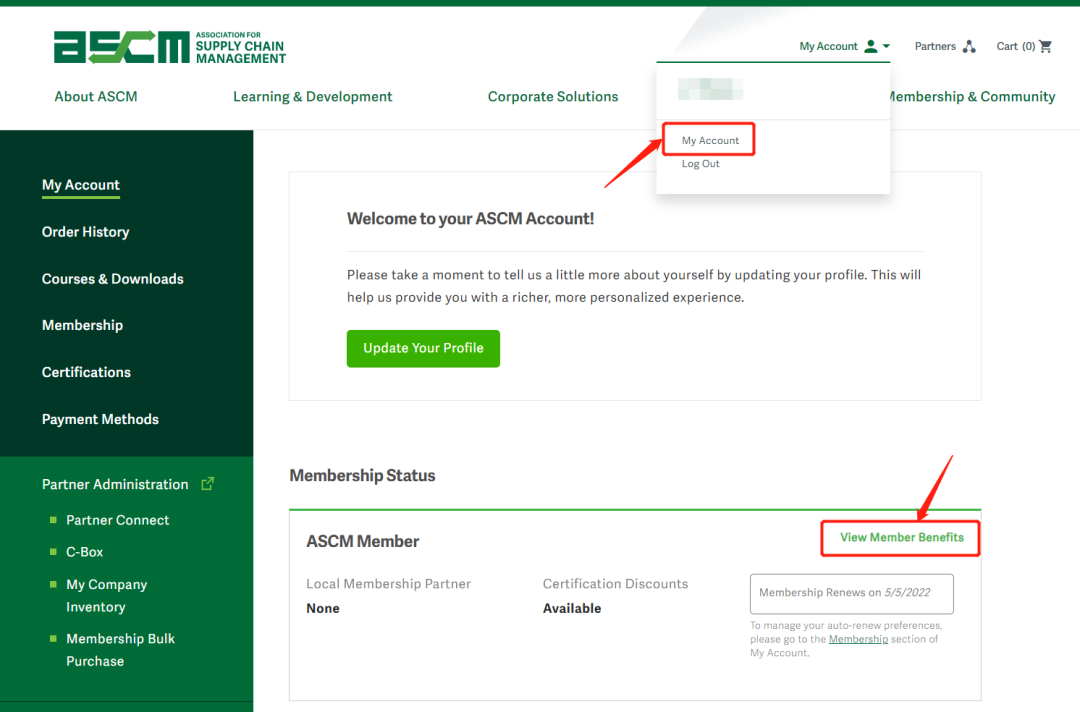Click the ASCM logo in header
The width and height of the screenshot is (1080, 712).
click(x=169, y=48)
